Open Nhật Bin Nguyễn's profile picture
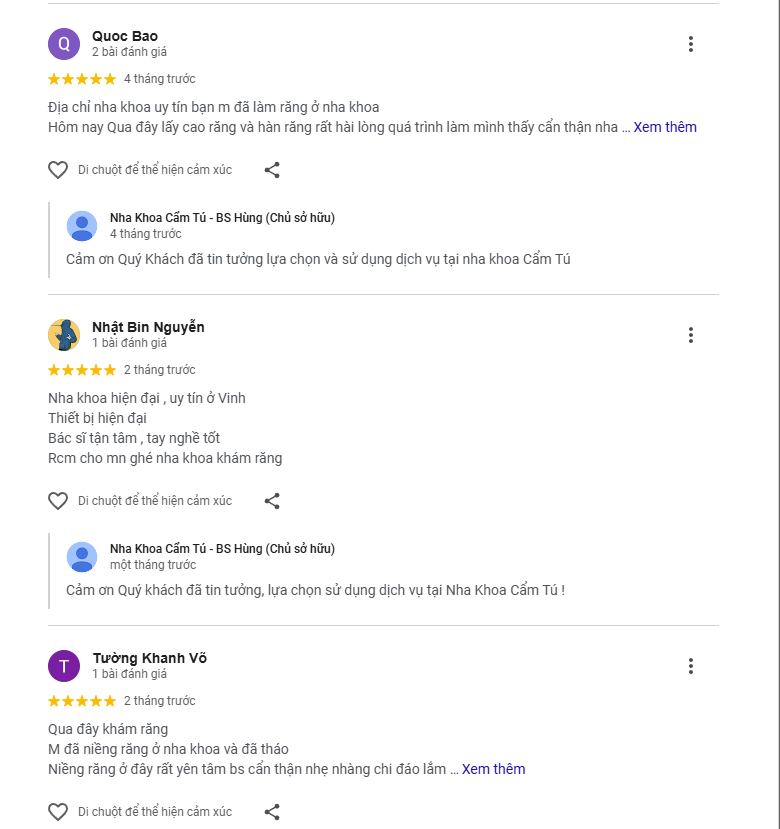780x829 pixels. point(64,335)
